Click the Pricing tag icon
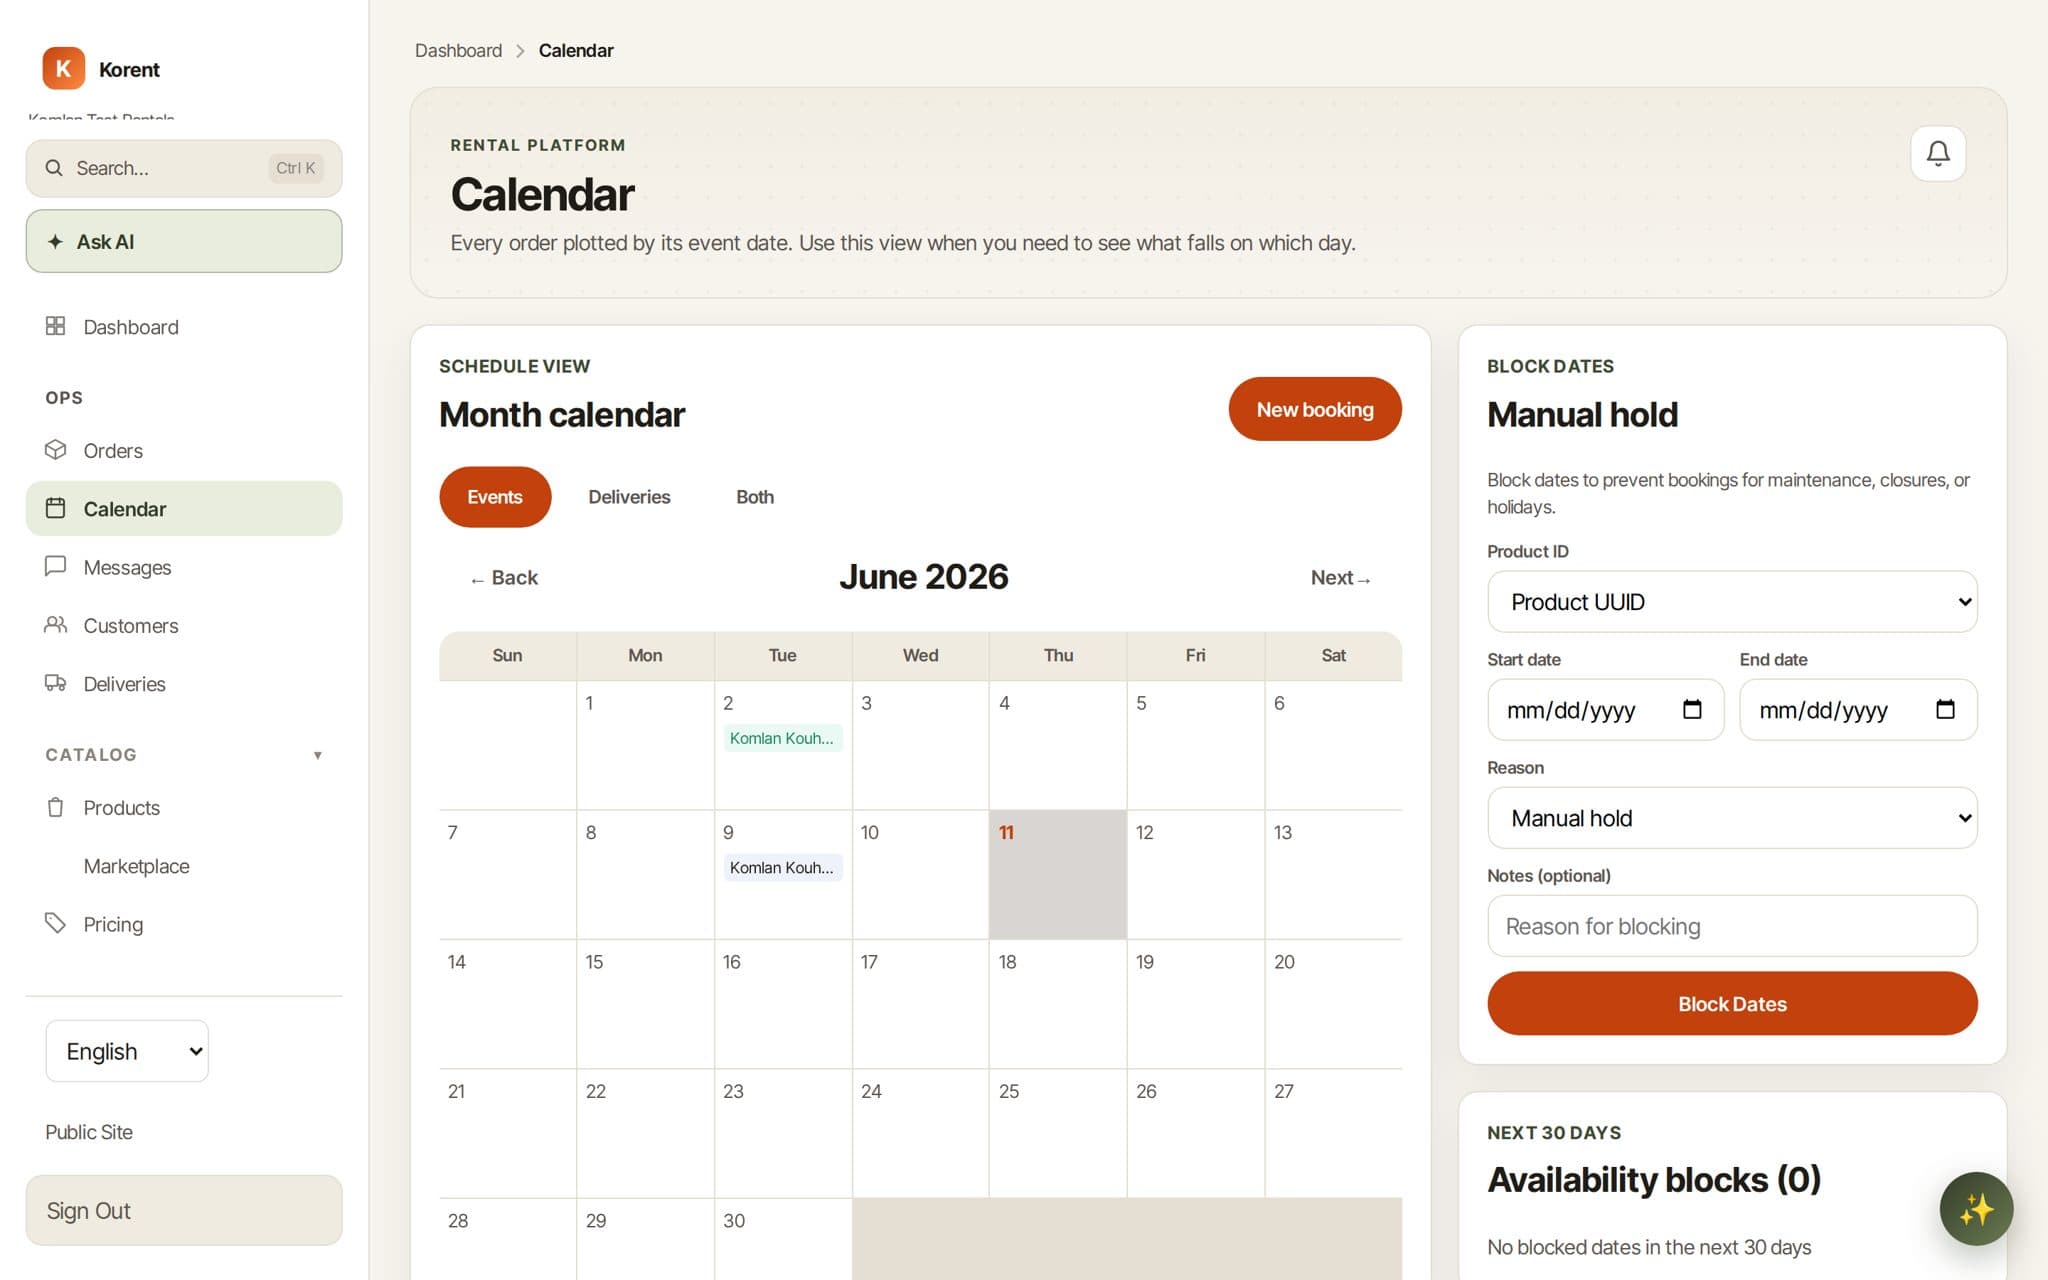 [56, 923]
